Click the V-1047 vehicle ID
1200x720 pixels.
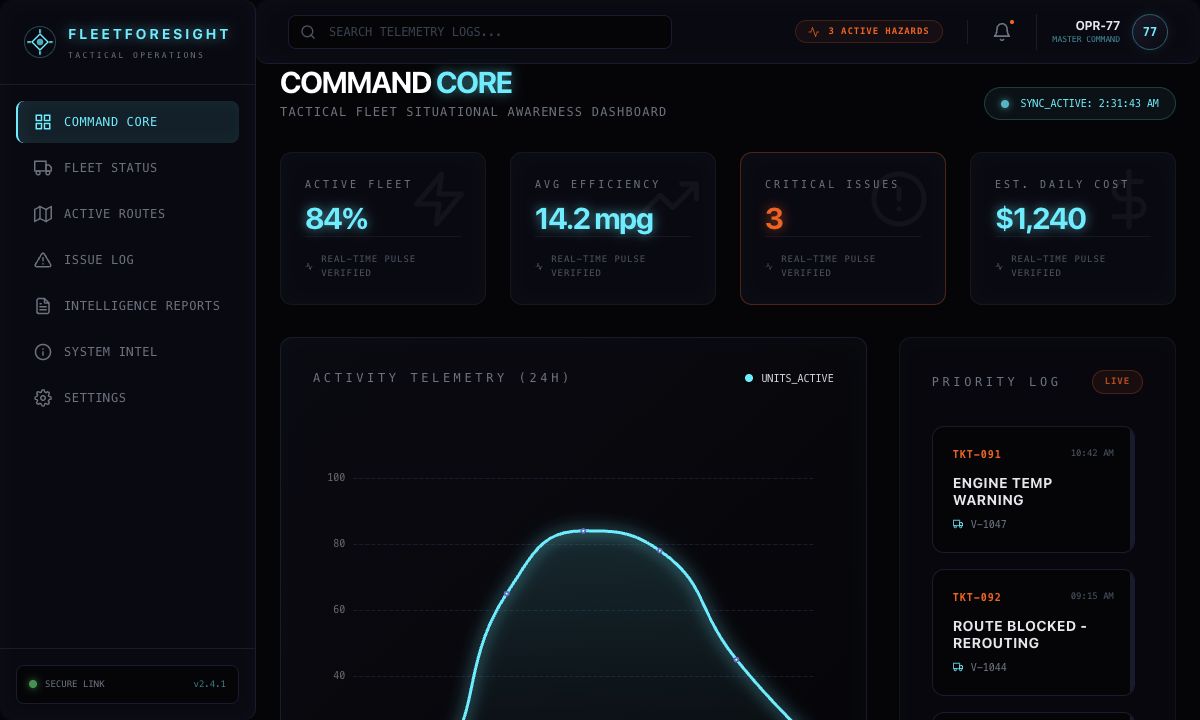pos(989,524)
